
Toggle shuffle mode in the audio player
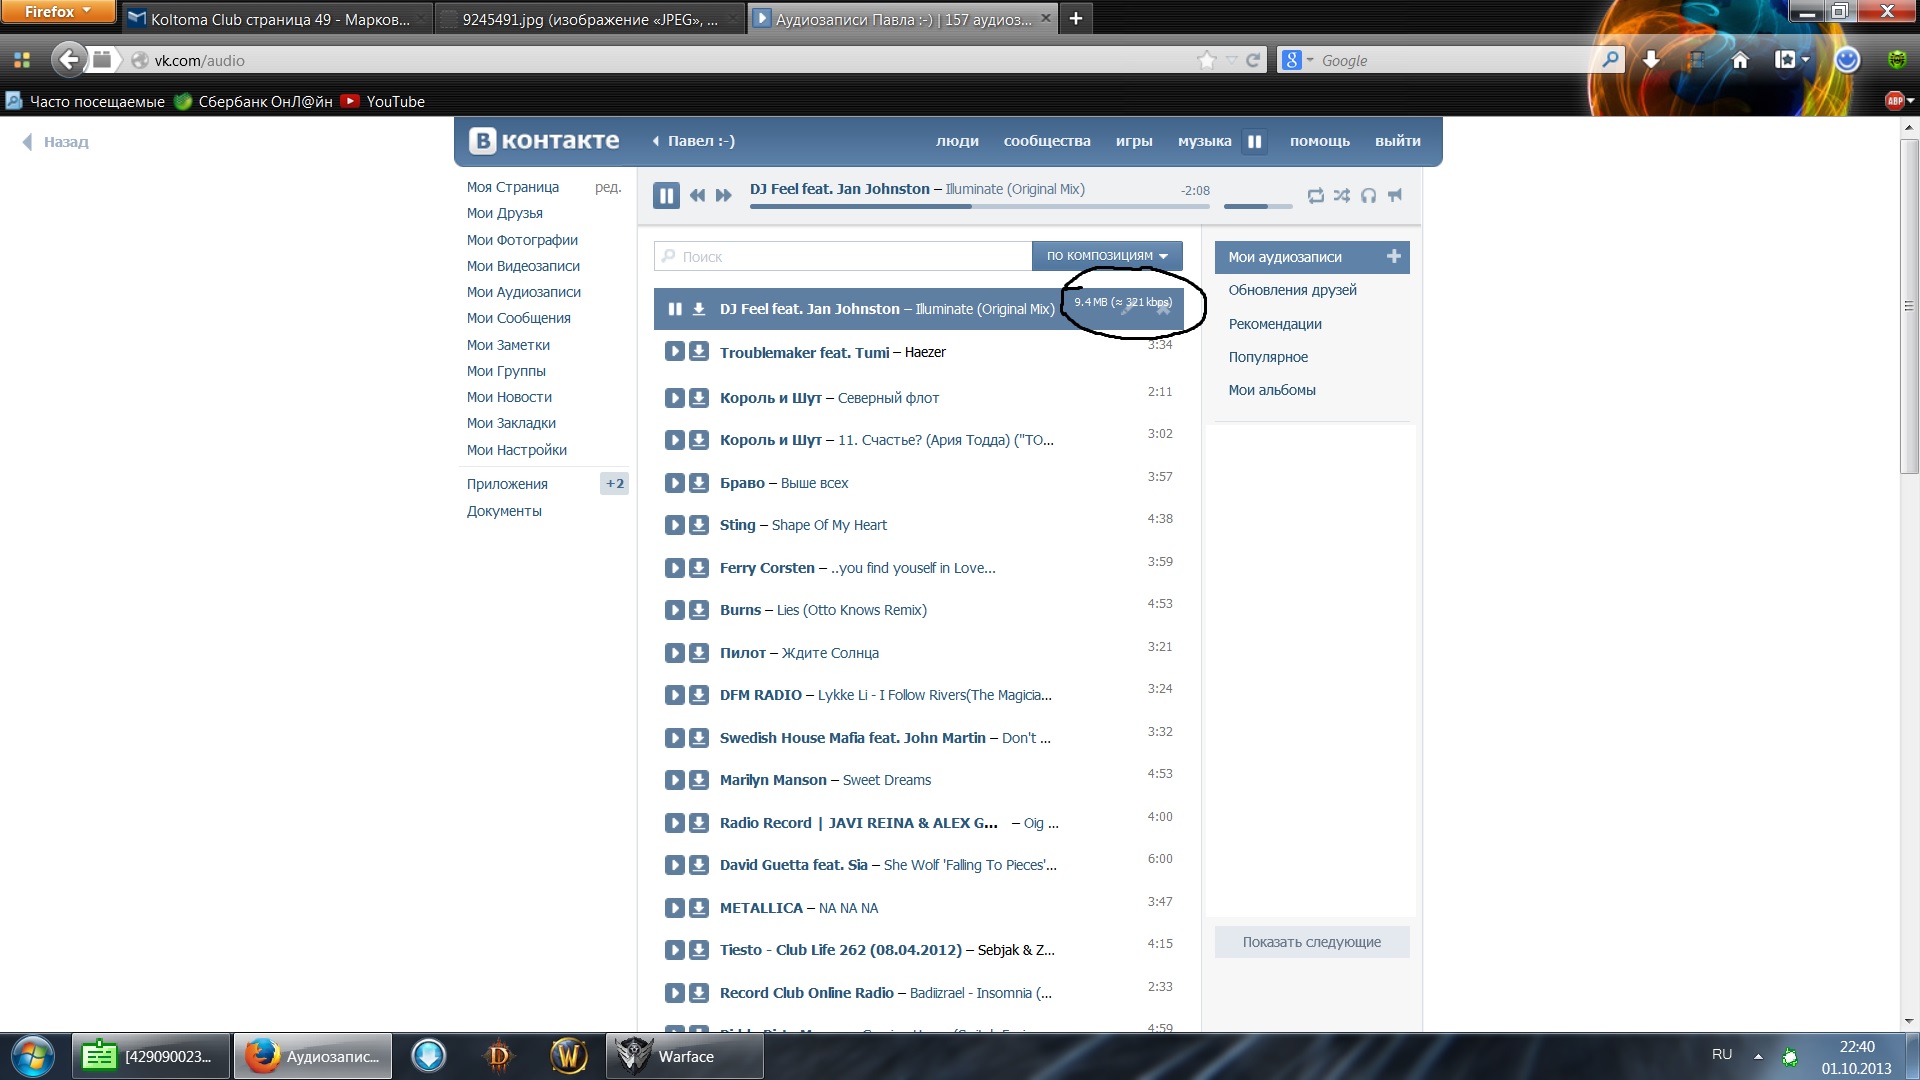click(1341, 195)
